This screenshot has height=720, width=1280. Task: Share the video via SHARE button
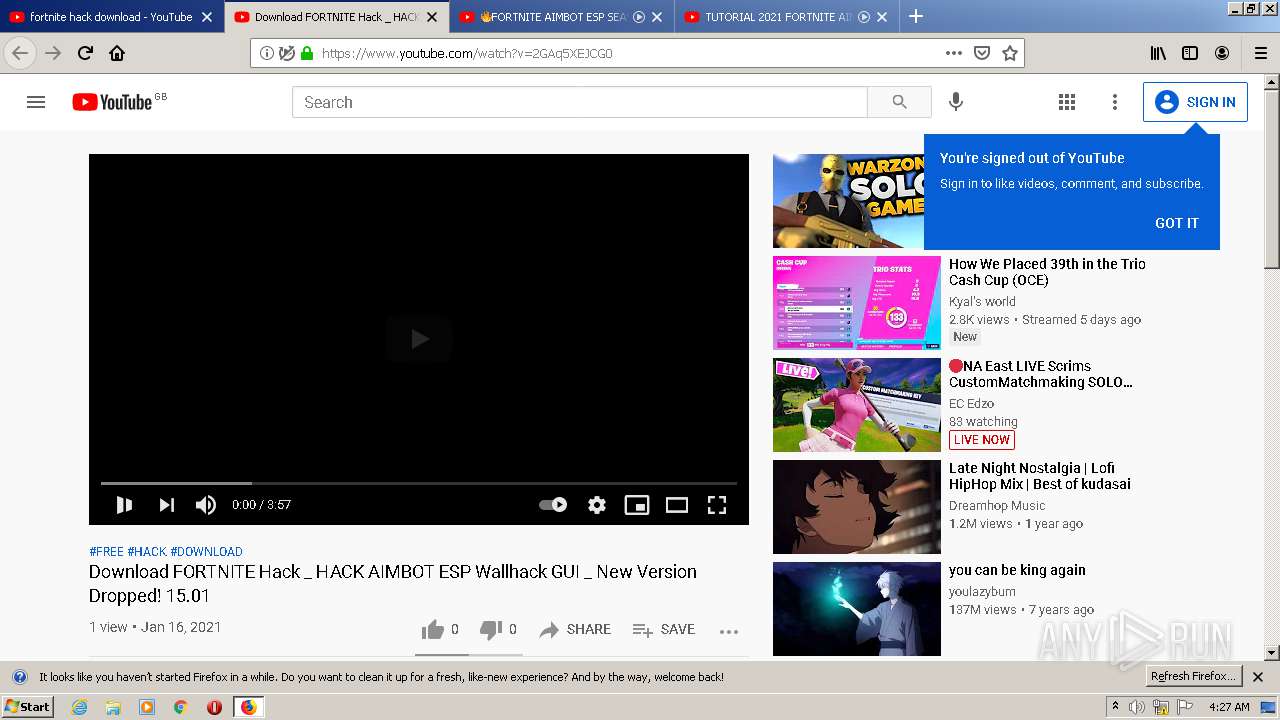coord(575,629)
